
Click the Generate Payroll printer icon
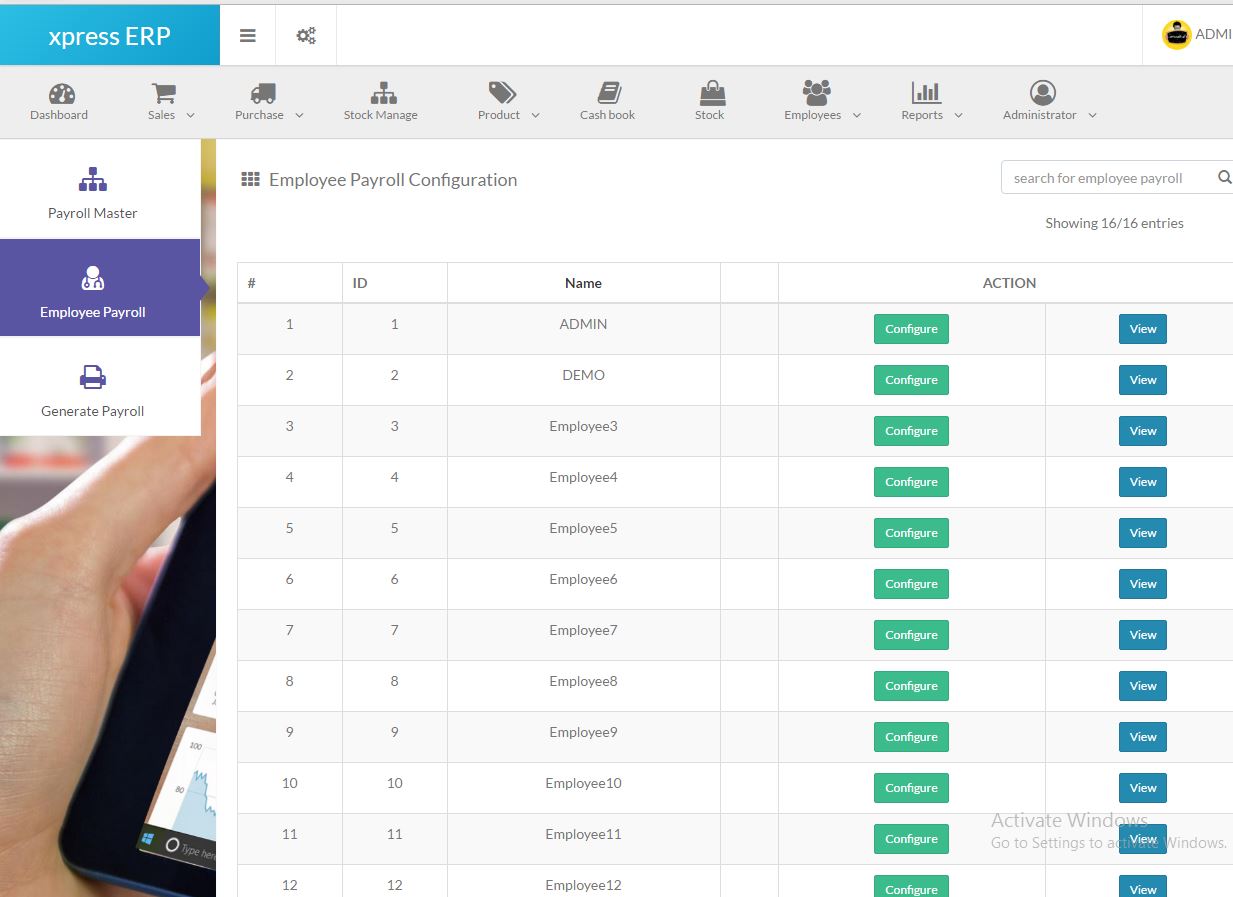[x=92, y=377]
